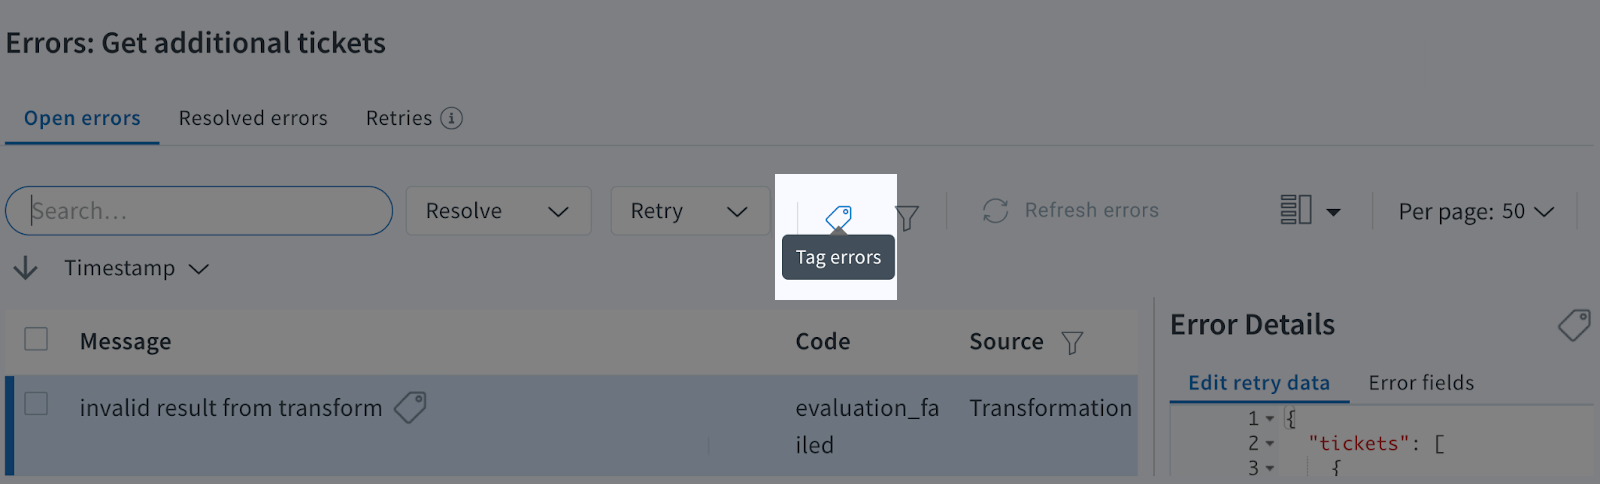Expand the Timestamp sort dropdown

(137, 268)
